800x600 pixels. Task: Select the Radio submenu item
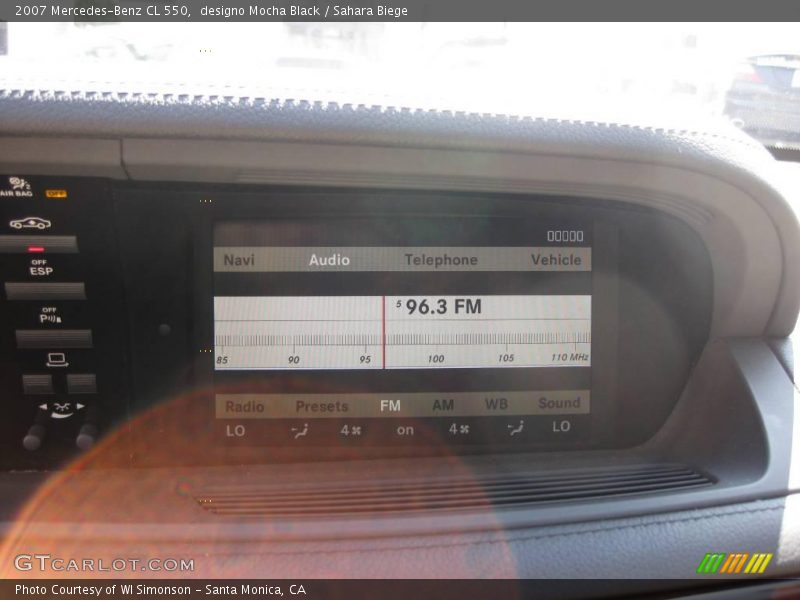(x=244, y=407)
